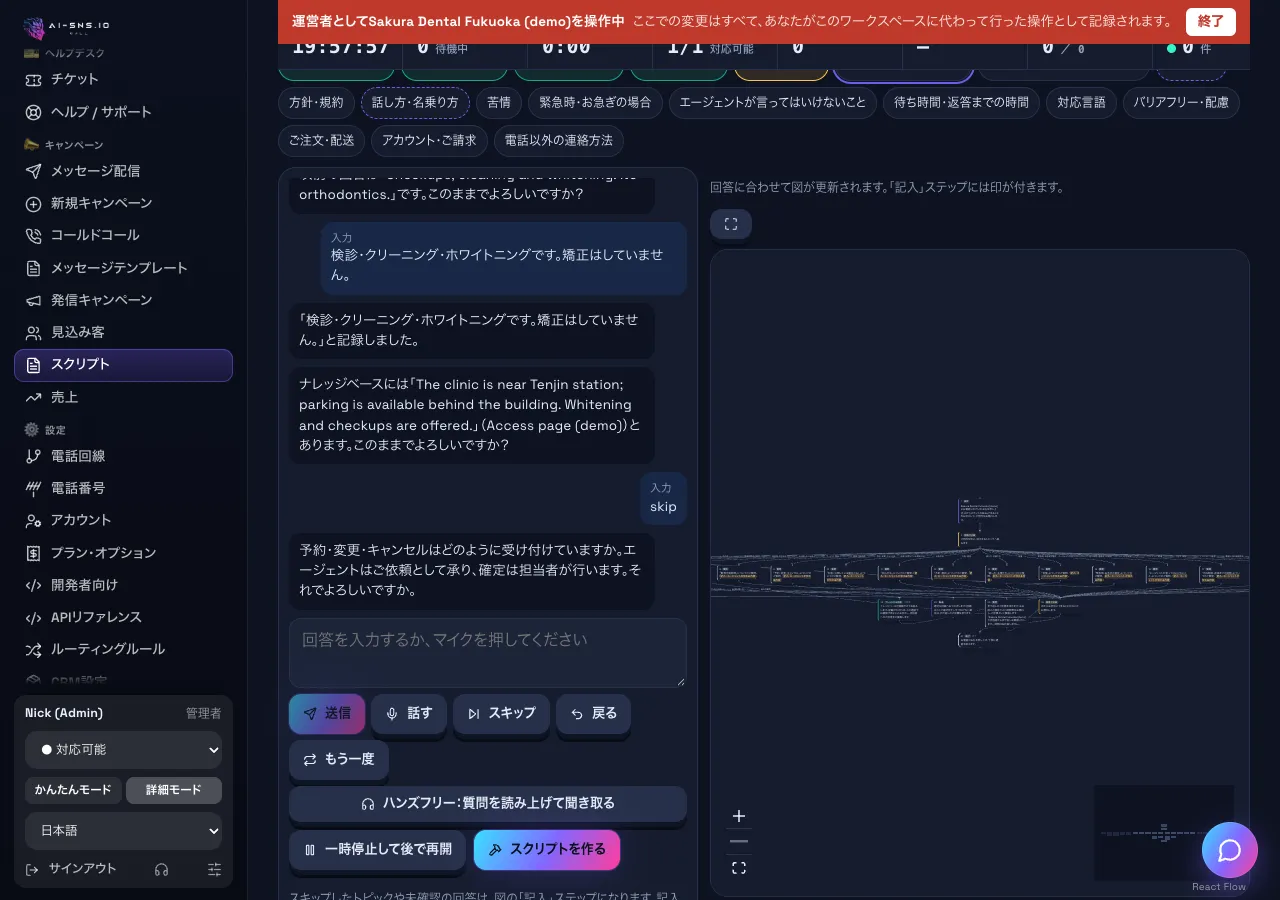The height and width of the screenshot is (900, 1280).
Task: Select the アカウント・ご請求 topic chip
Action: [429, 141]
